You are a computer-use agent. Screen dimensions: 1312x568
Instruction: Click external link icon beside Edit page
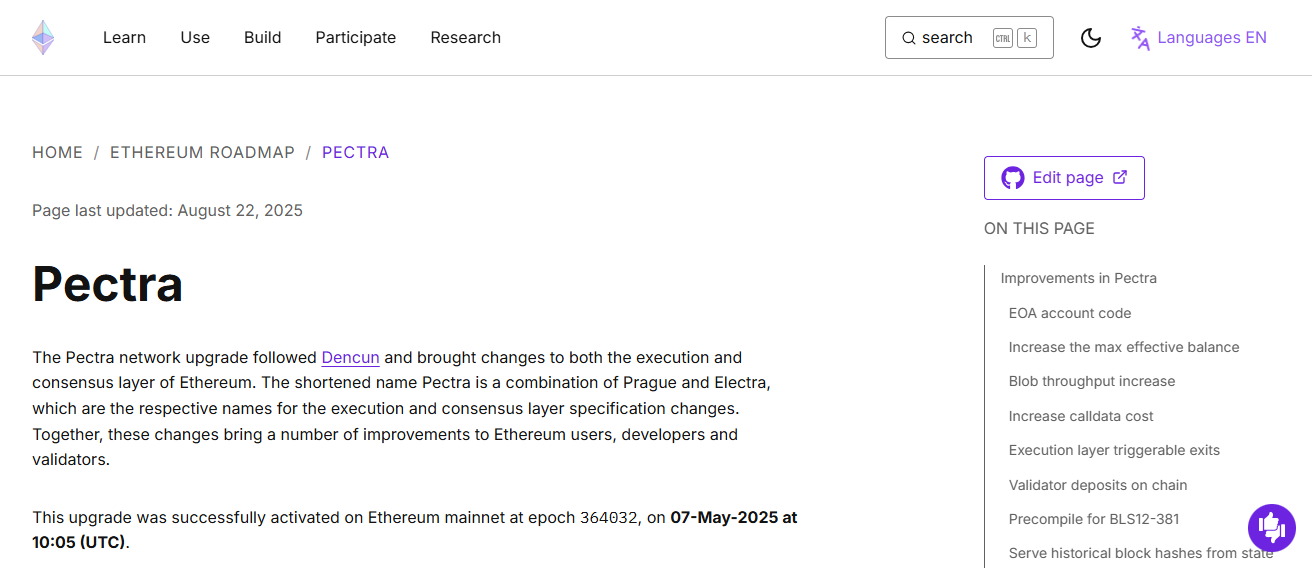(x=1120, y=177)
